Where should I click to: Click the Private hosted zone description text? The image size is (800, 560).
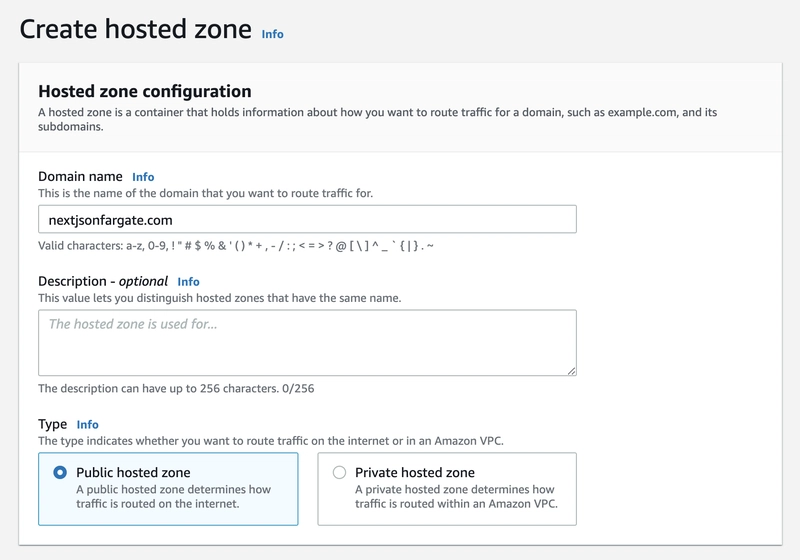(455, 497)
